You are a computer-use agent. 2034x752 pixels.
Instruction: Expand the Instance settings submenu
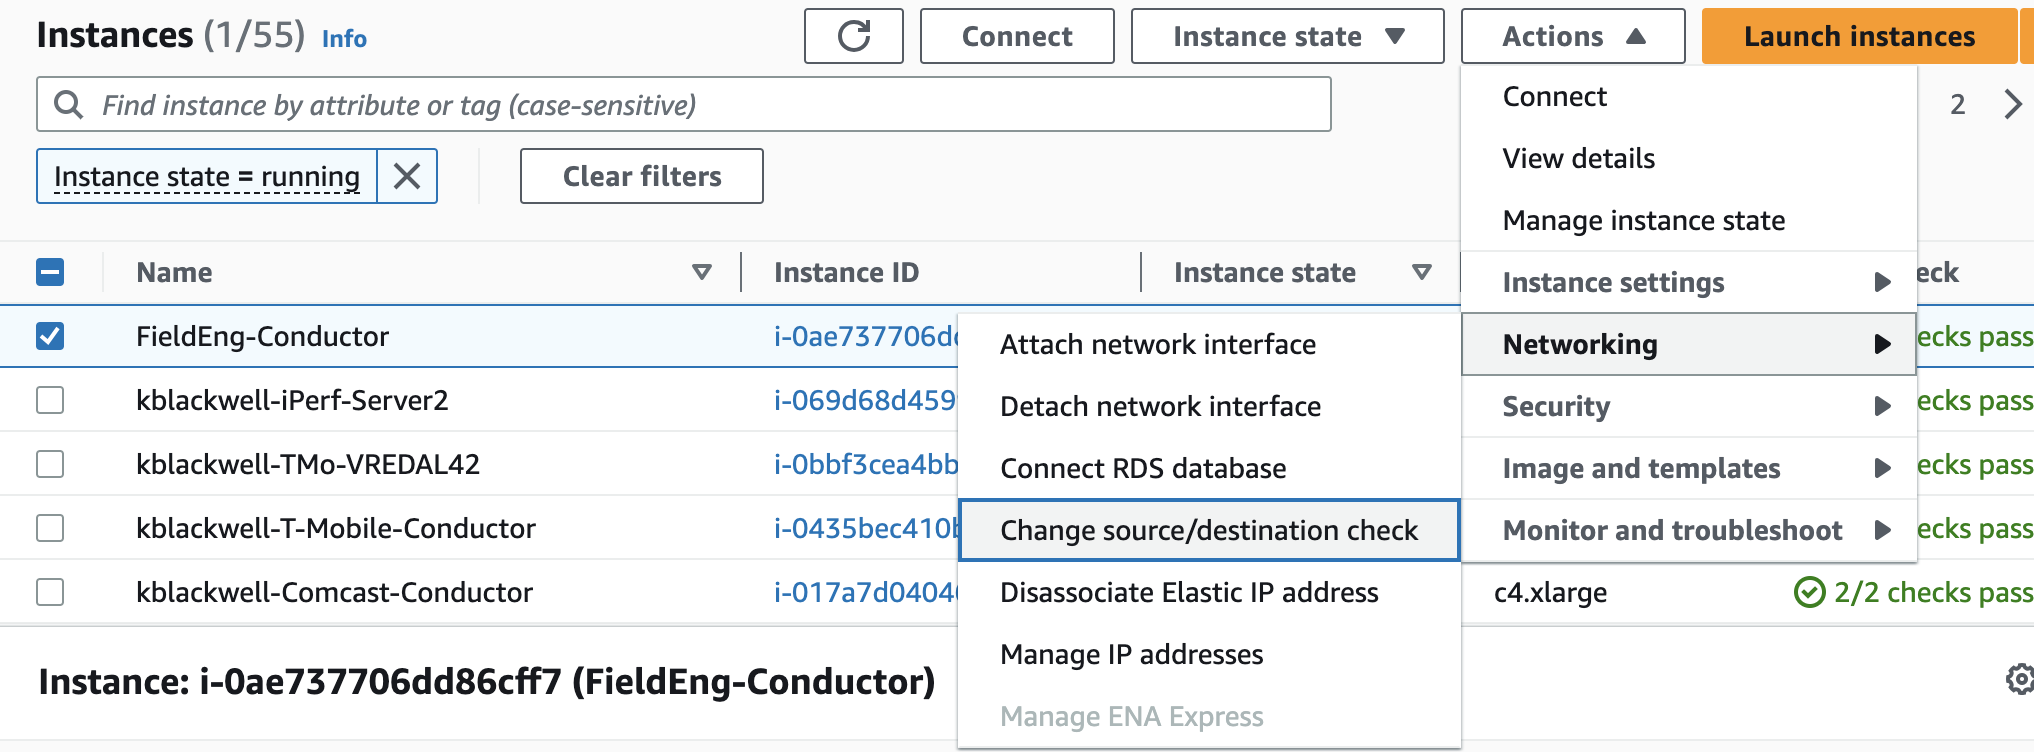(1689, 282)
